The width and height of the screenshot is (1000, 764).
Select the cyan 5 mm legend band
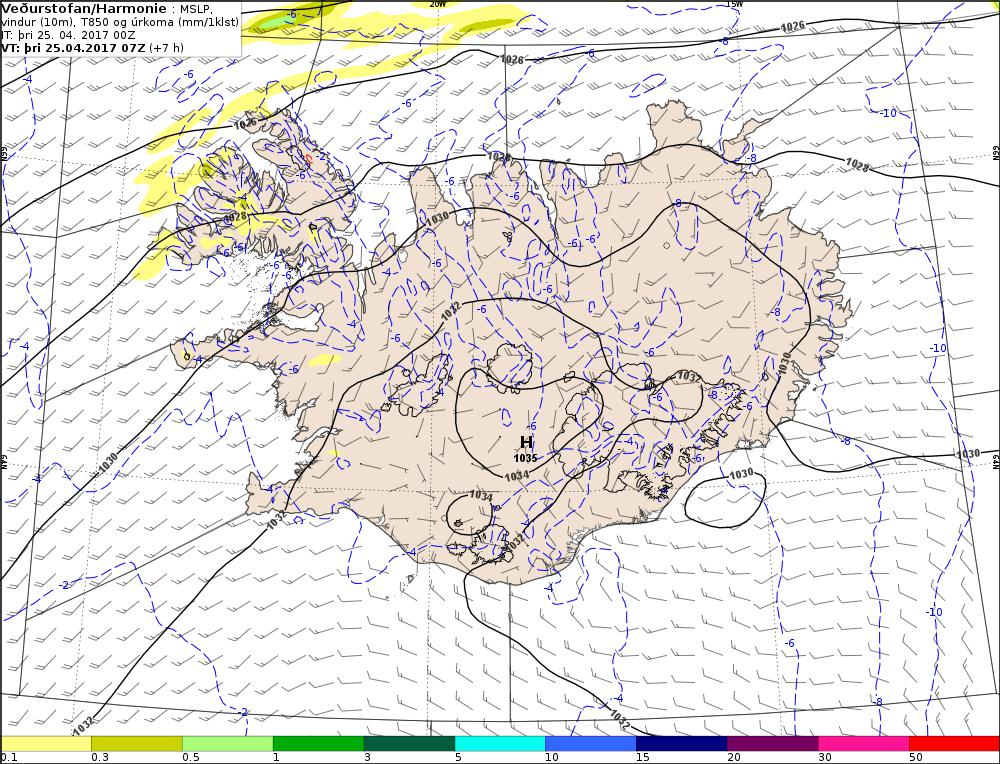500,744
